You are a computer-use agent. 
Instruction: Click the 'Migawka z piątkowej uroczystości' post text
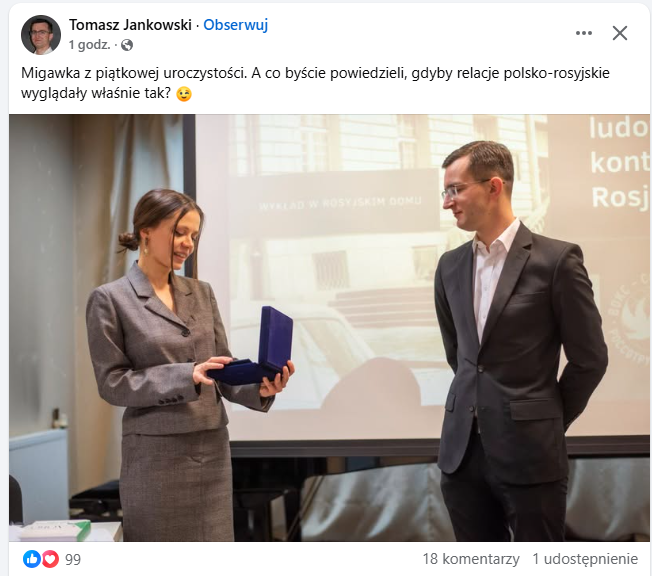click(x=134, y=73)
